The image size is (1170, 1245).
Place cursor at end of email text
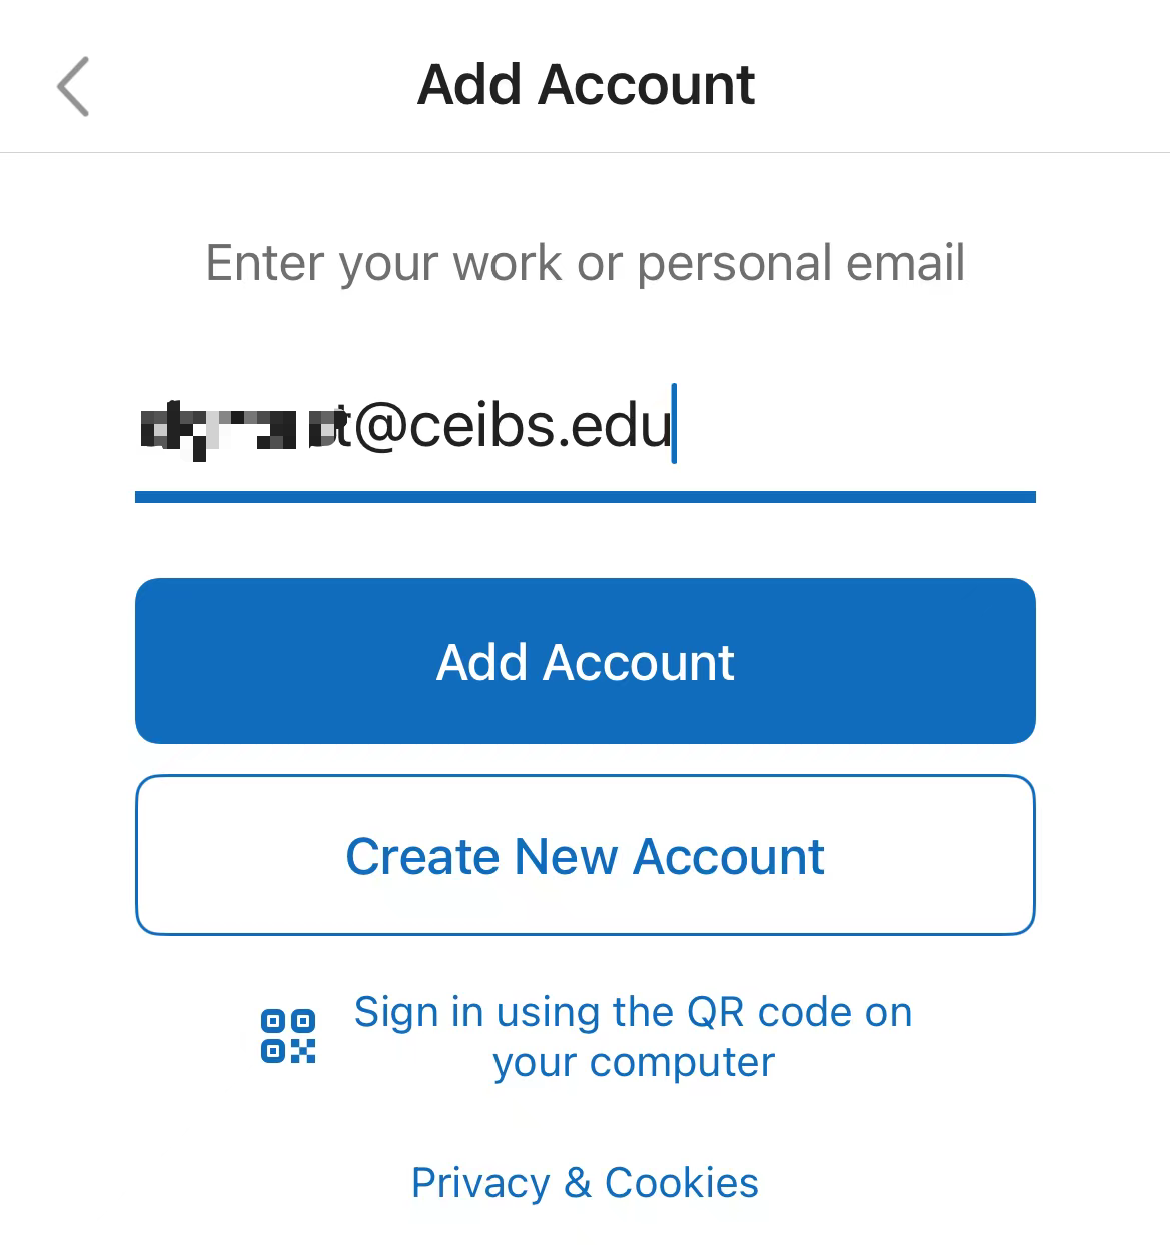tap(674, 426)
